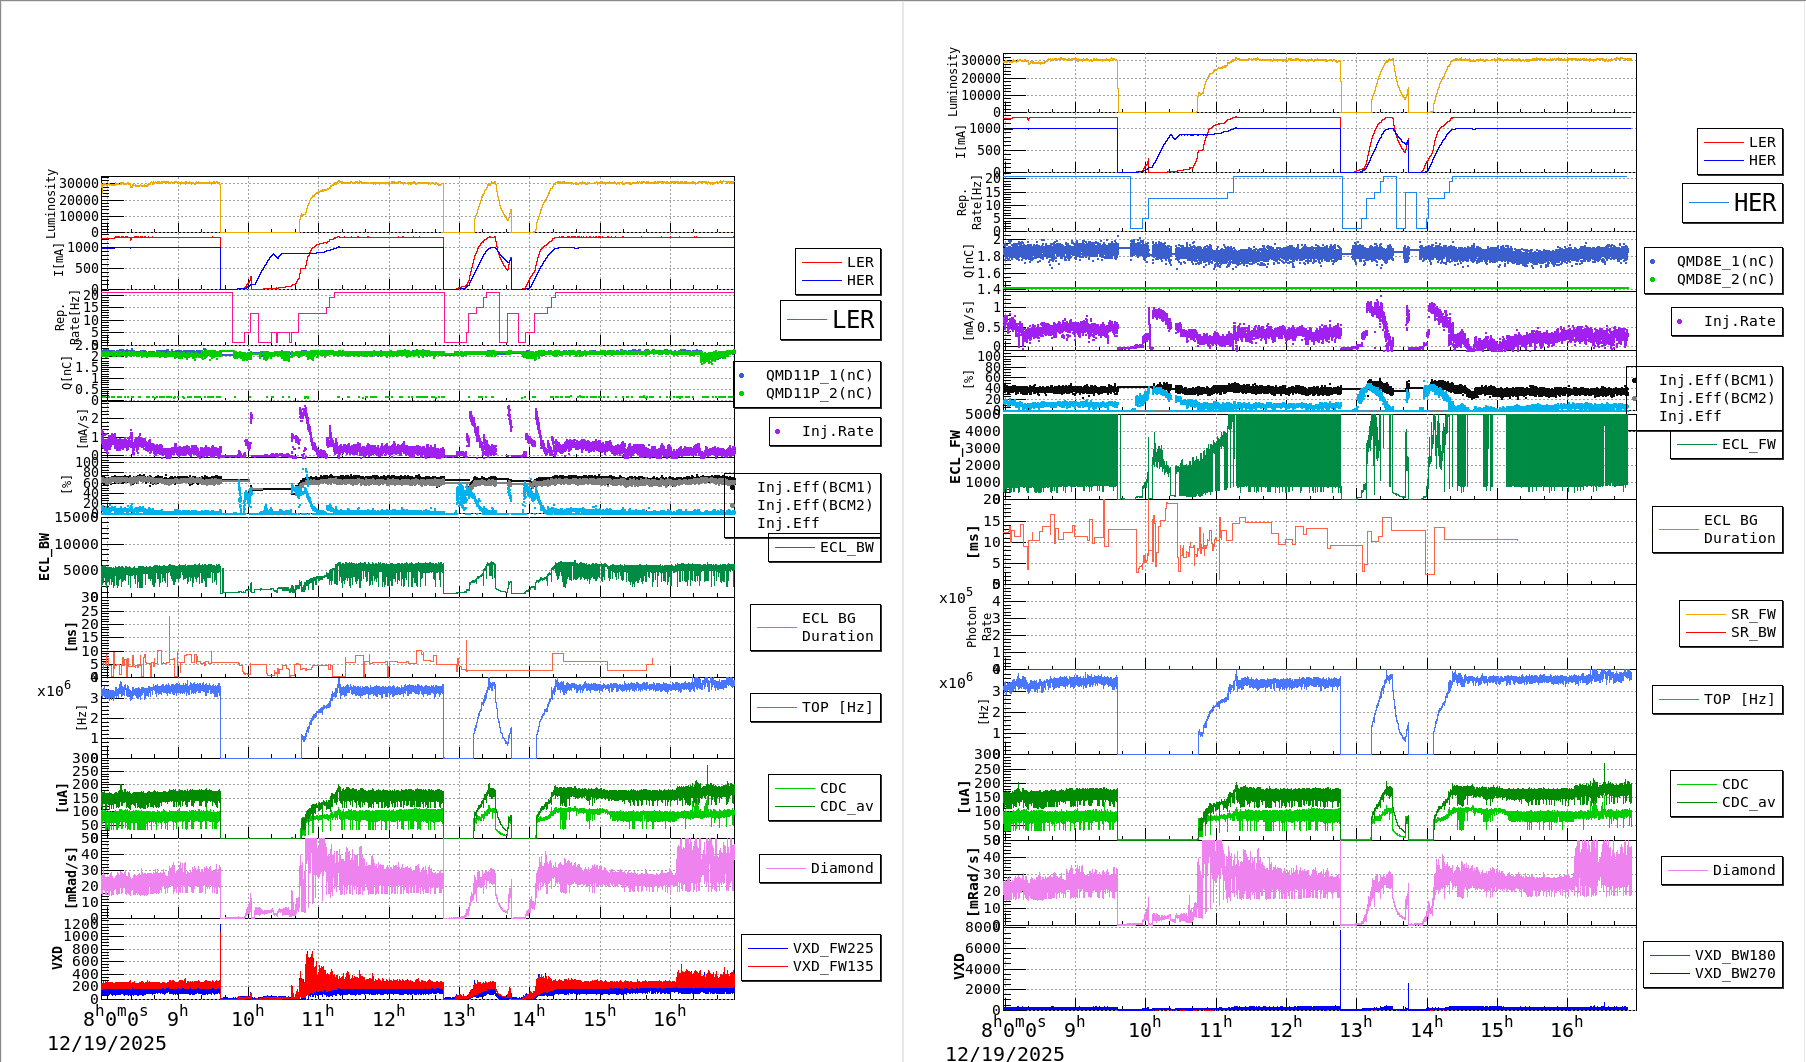Select the SR_BW legend entry
The image size is (1806, 1062).
(1752, 632)
